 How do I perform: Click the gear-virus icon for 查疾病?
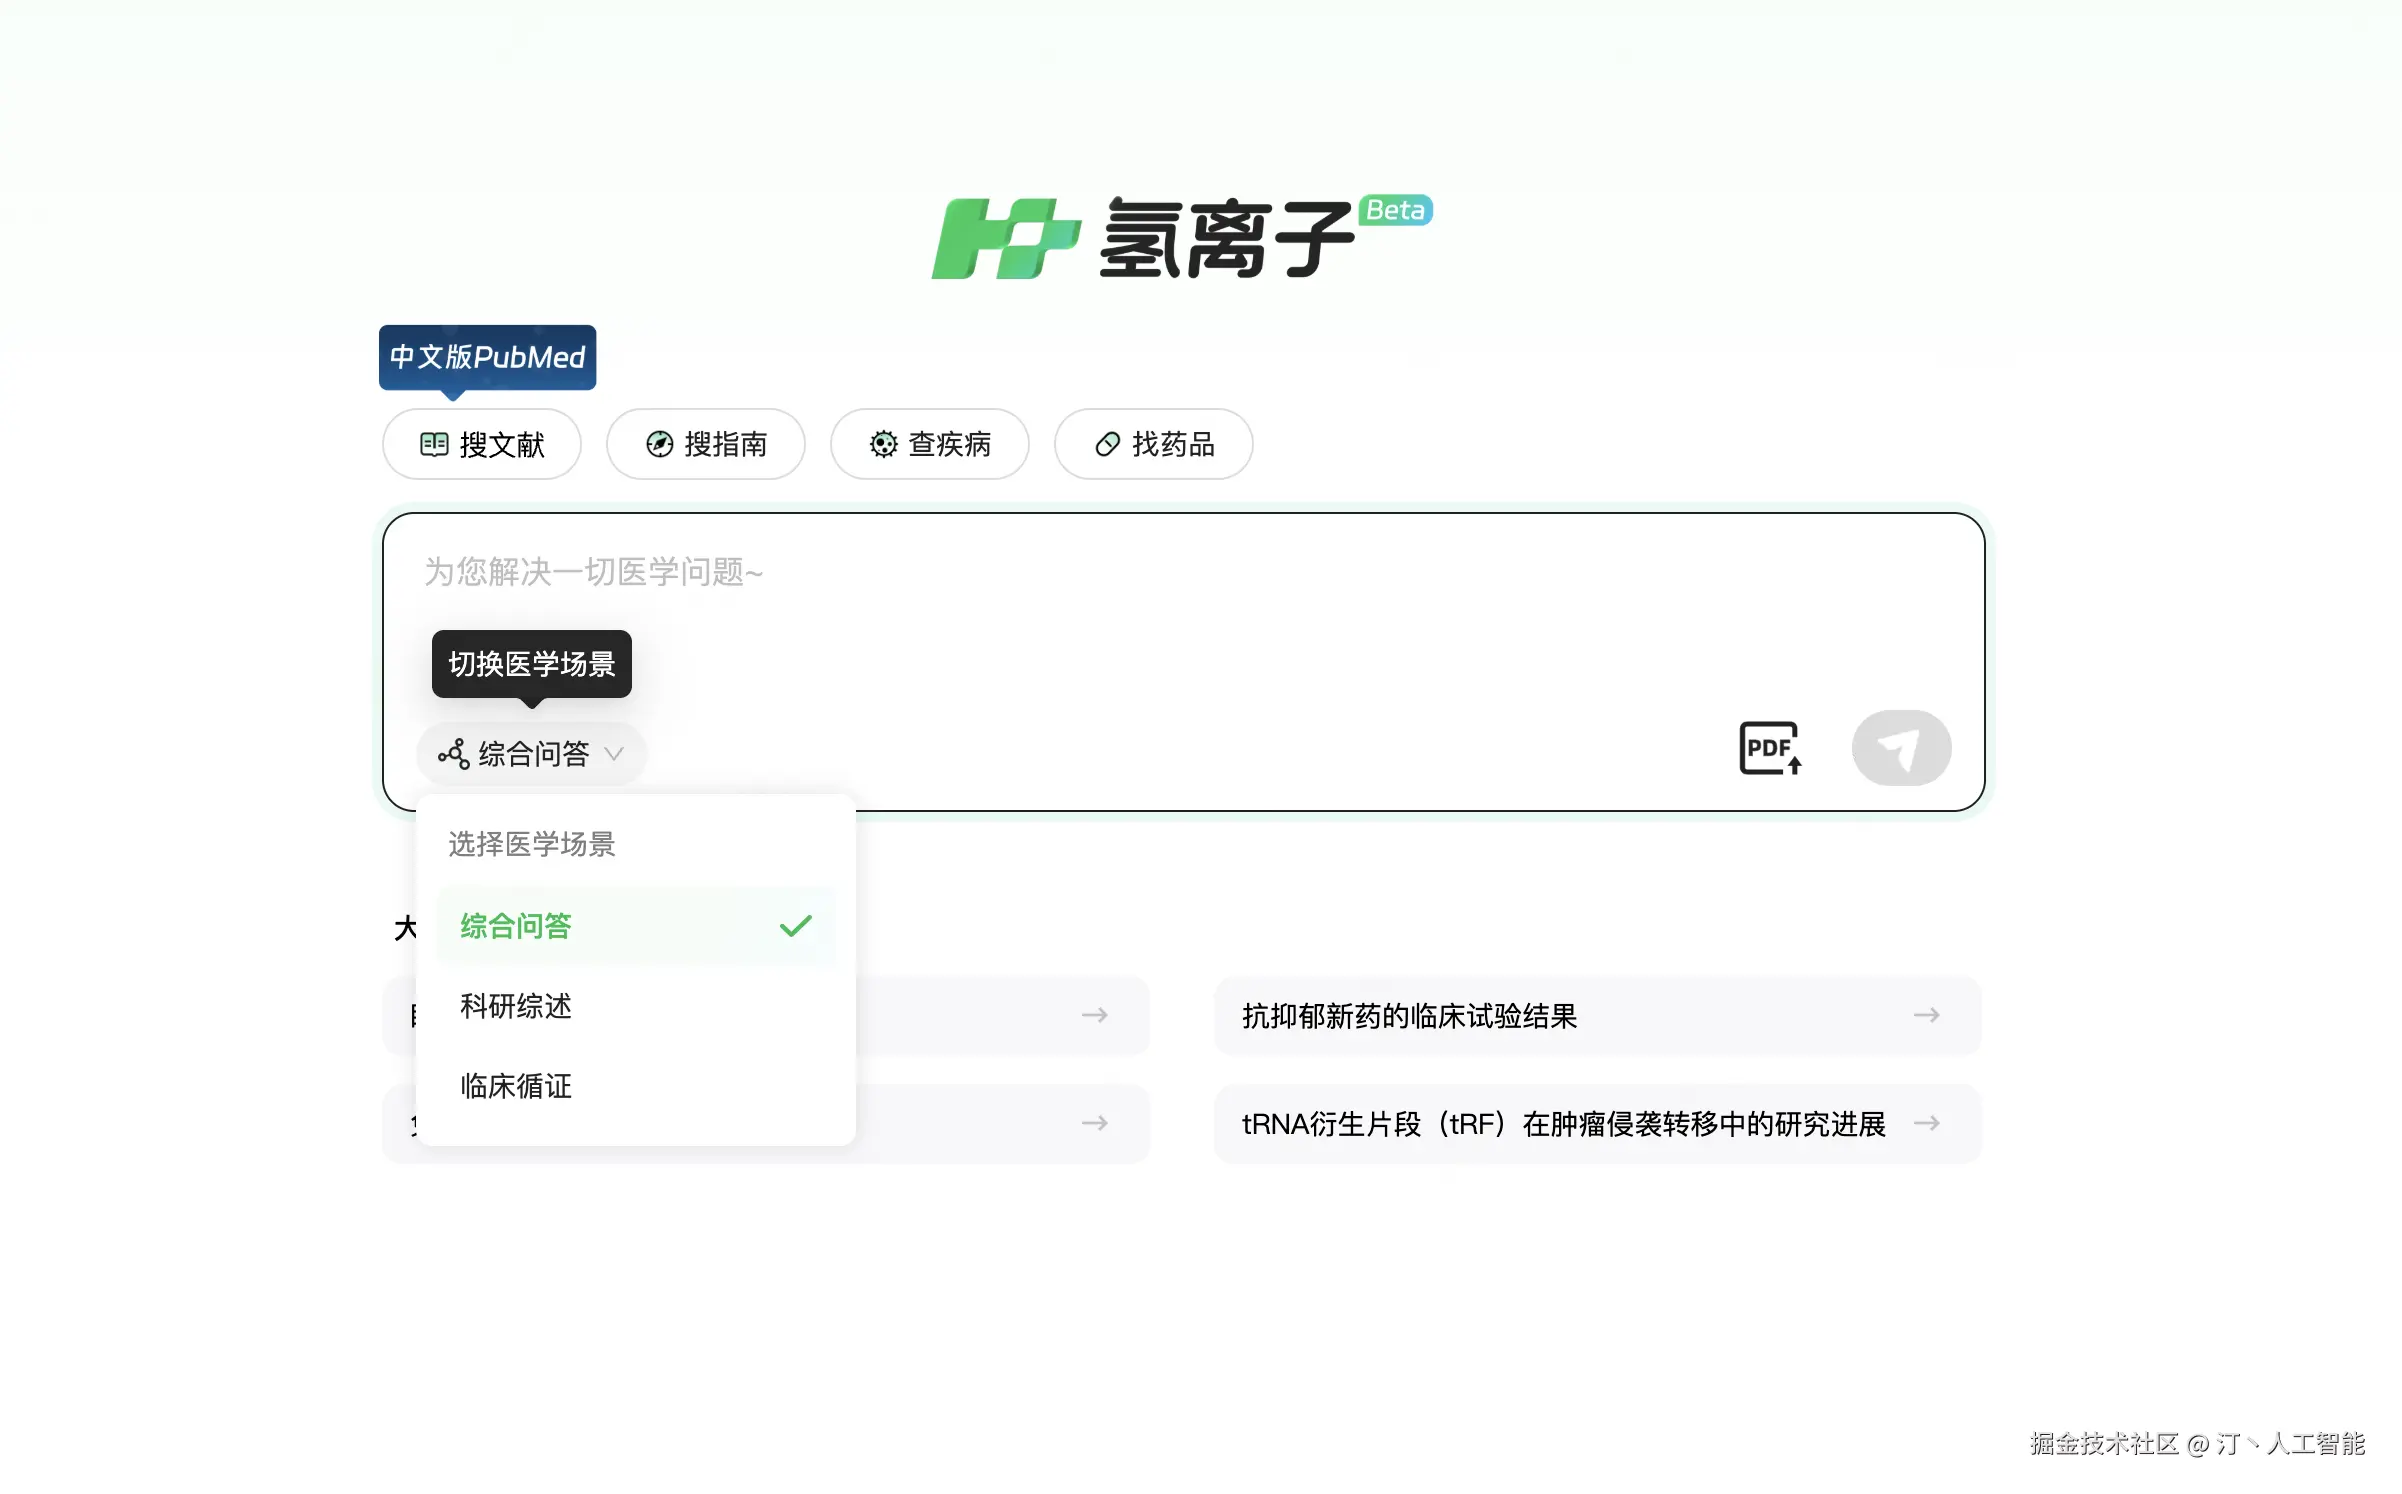coord(883,445)
